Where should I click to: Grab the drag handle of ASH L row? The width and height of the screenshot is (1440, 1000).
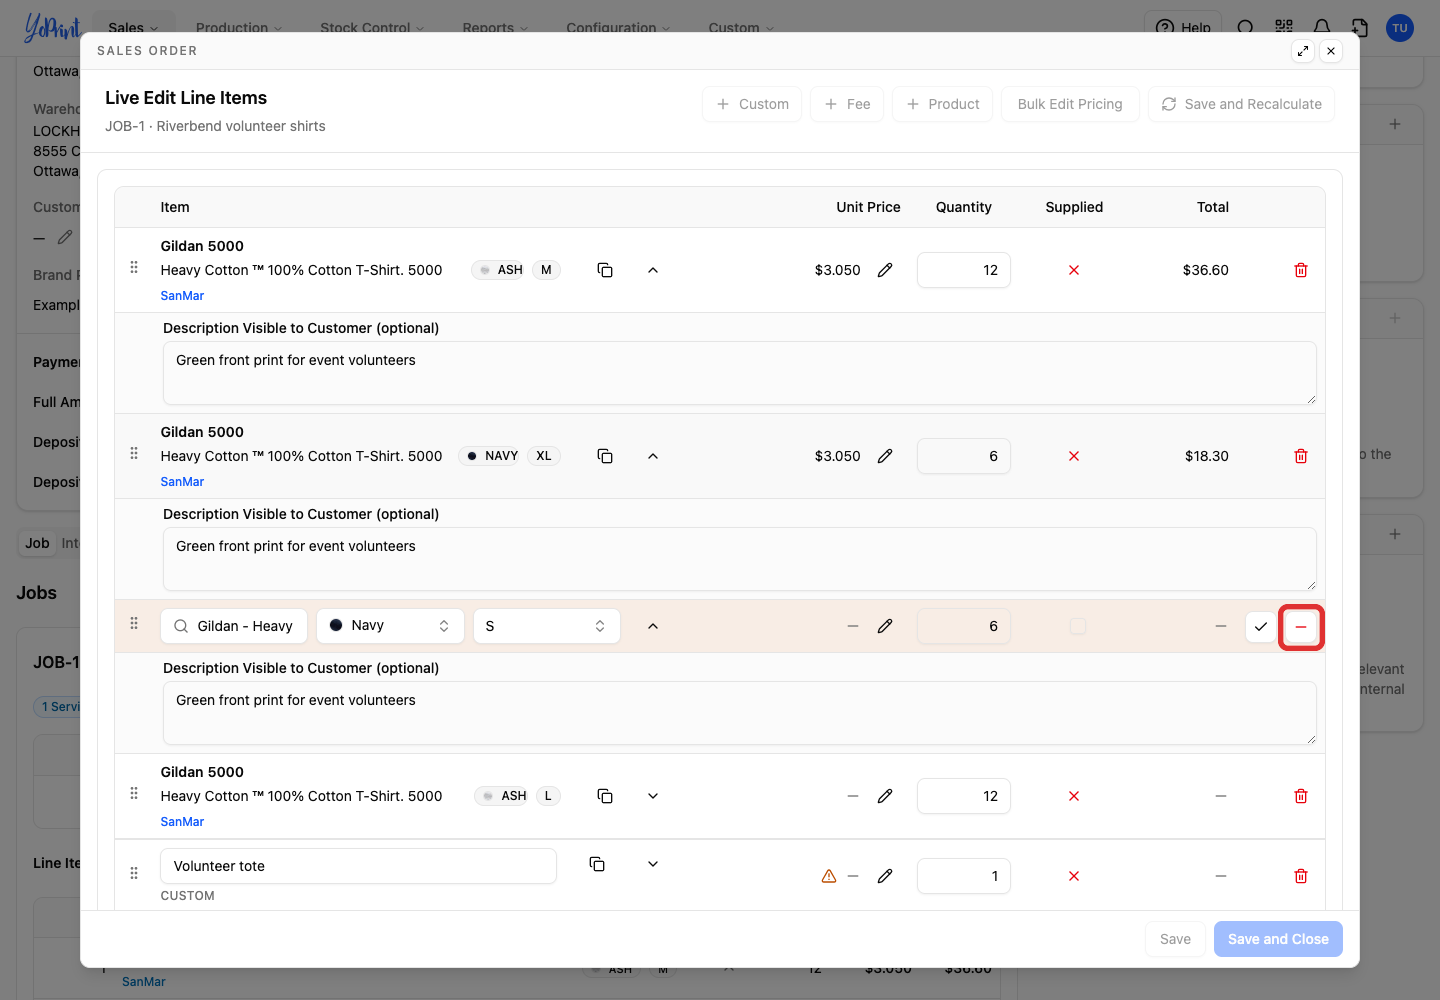tap(134, 794)
